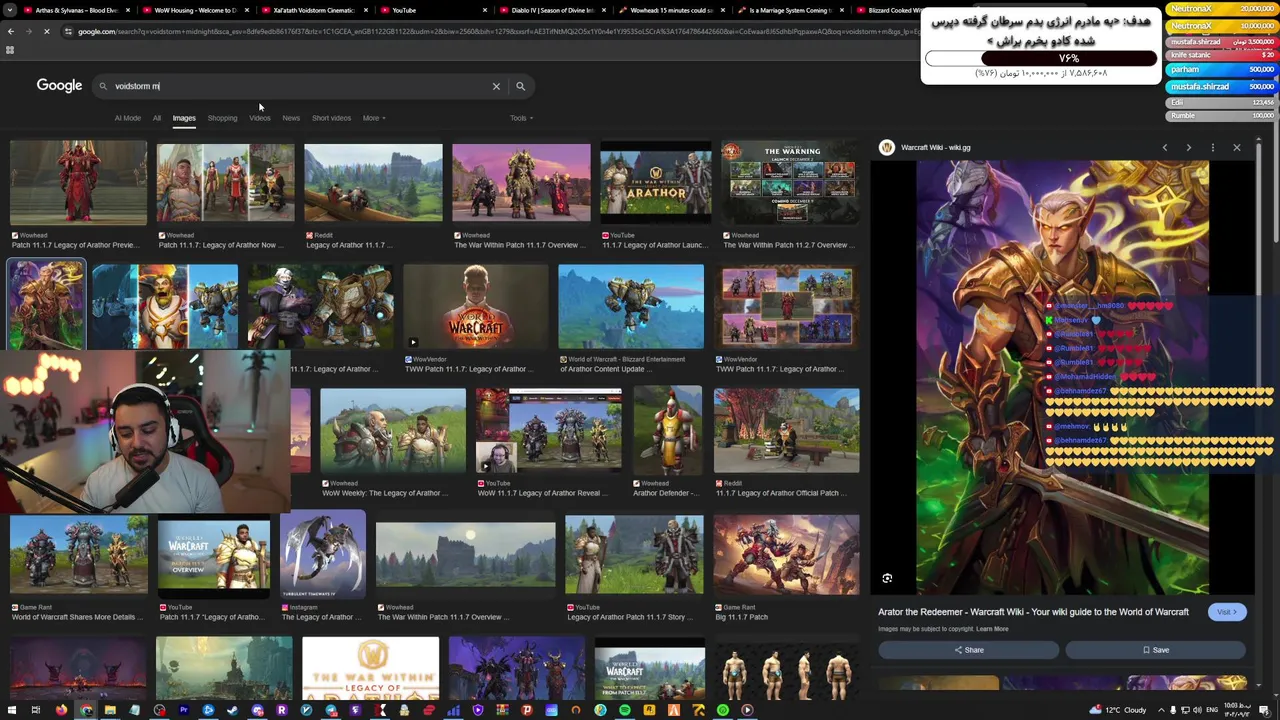Expand the Tools dropdown
Image resolution: width=1280 pixels, height=720 pixels.
[x=521, y=118]
